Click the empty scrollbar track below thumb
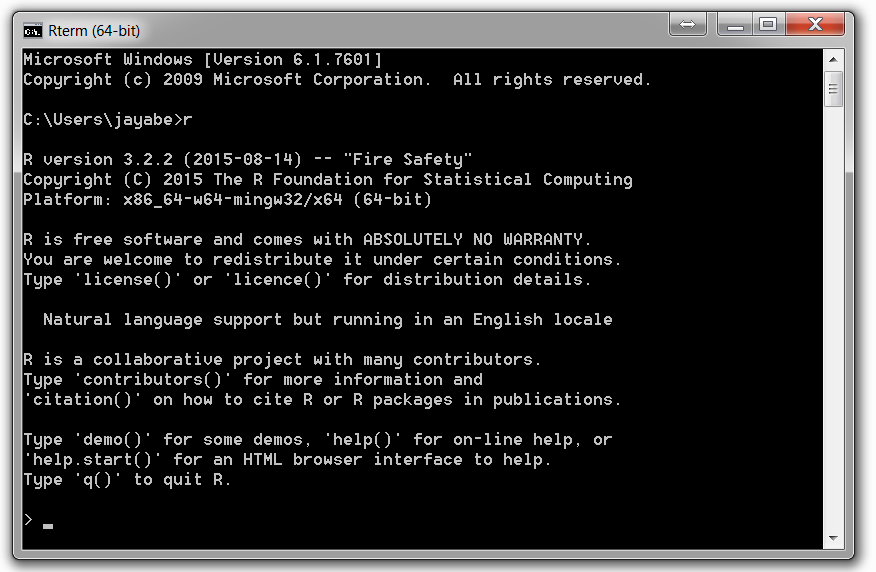This screenshot has height=572, width=876. (x=833, y=317)
